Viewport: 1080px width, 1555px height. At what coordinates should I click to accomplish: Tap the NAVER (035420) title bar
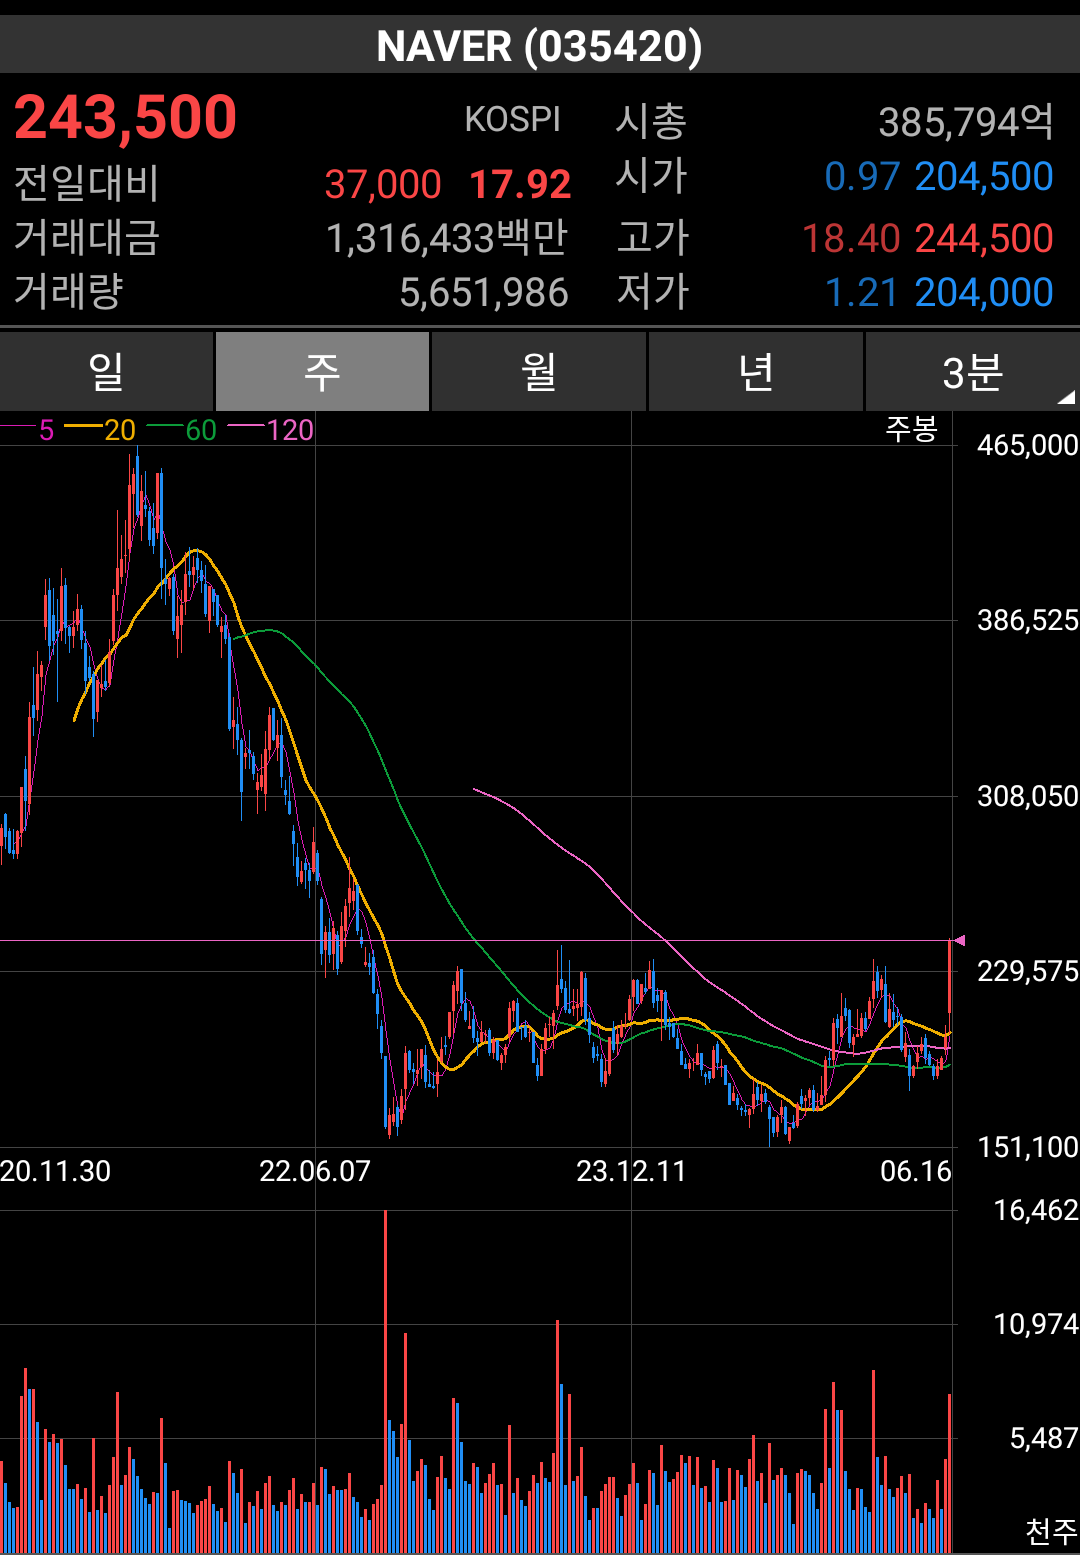(x=540, y=46)
